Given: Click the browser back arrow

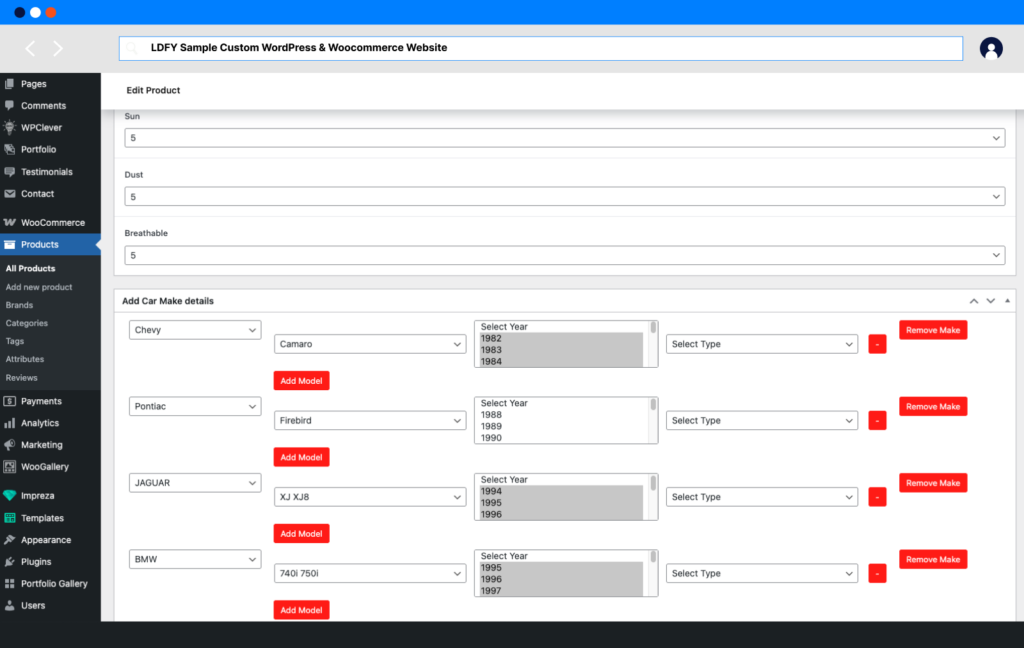Looking at the screenshot, I should point(30,48).
